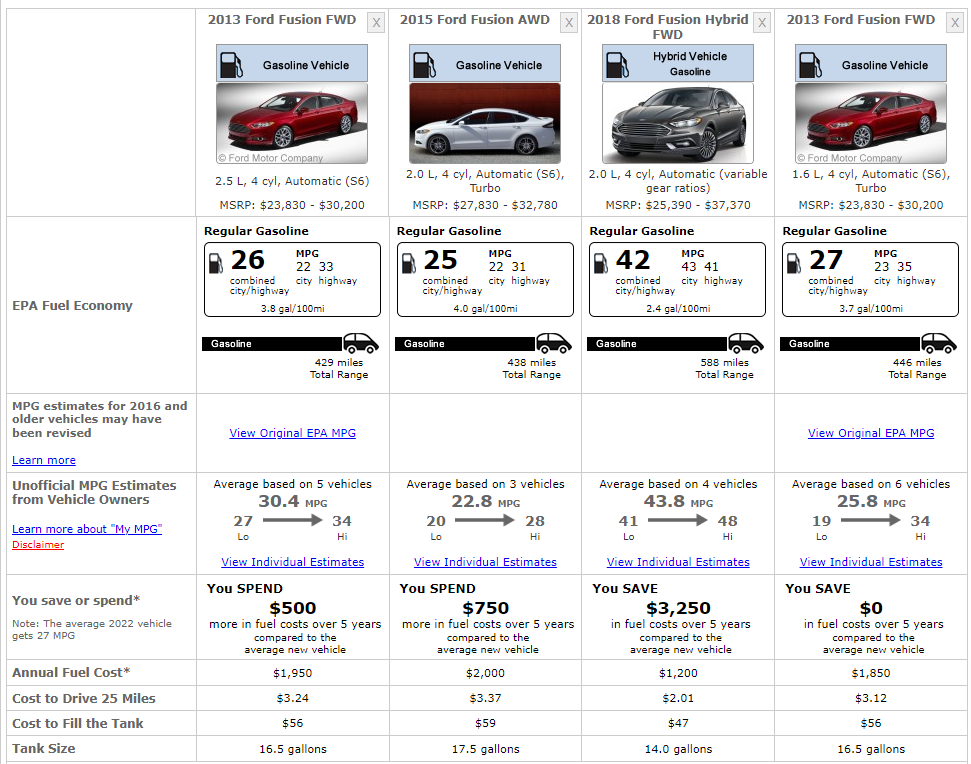Open the red 2013 Fusion 1.6 L Turbo photo
The image size is (971, 764).
coord(871,123)
